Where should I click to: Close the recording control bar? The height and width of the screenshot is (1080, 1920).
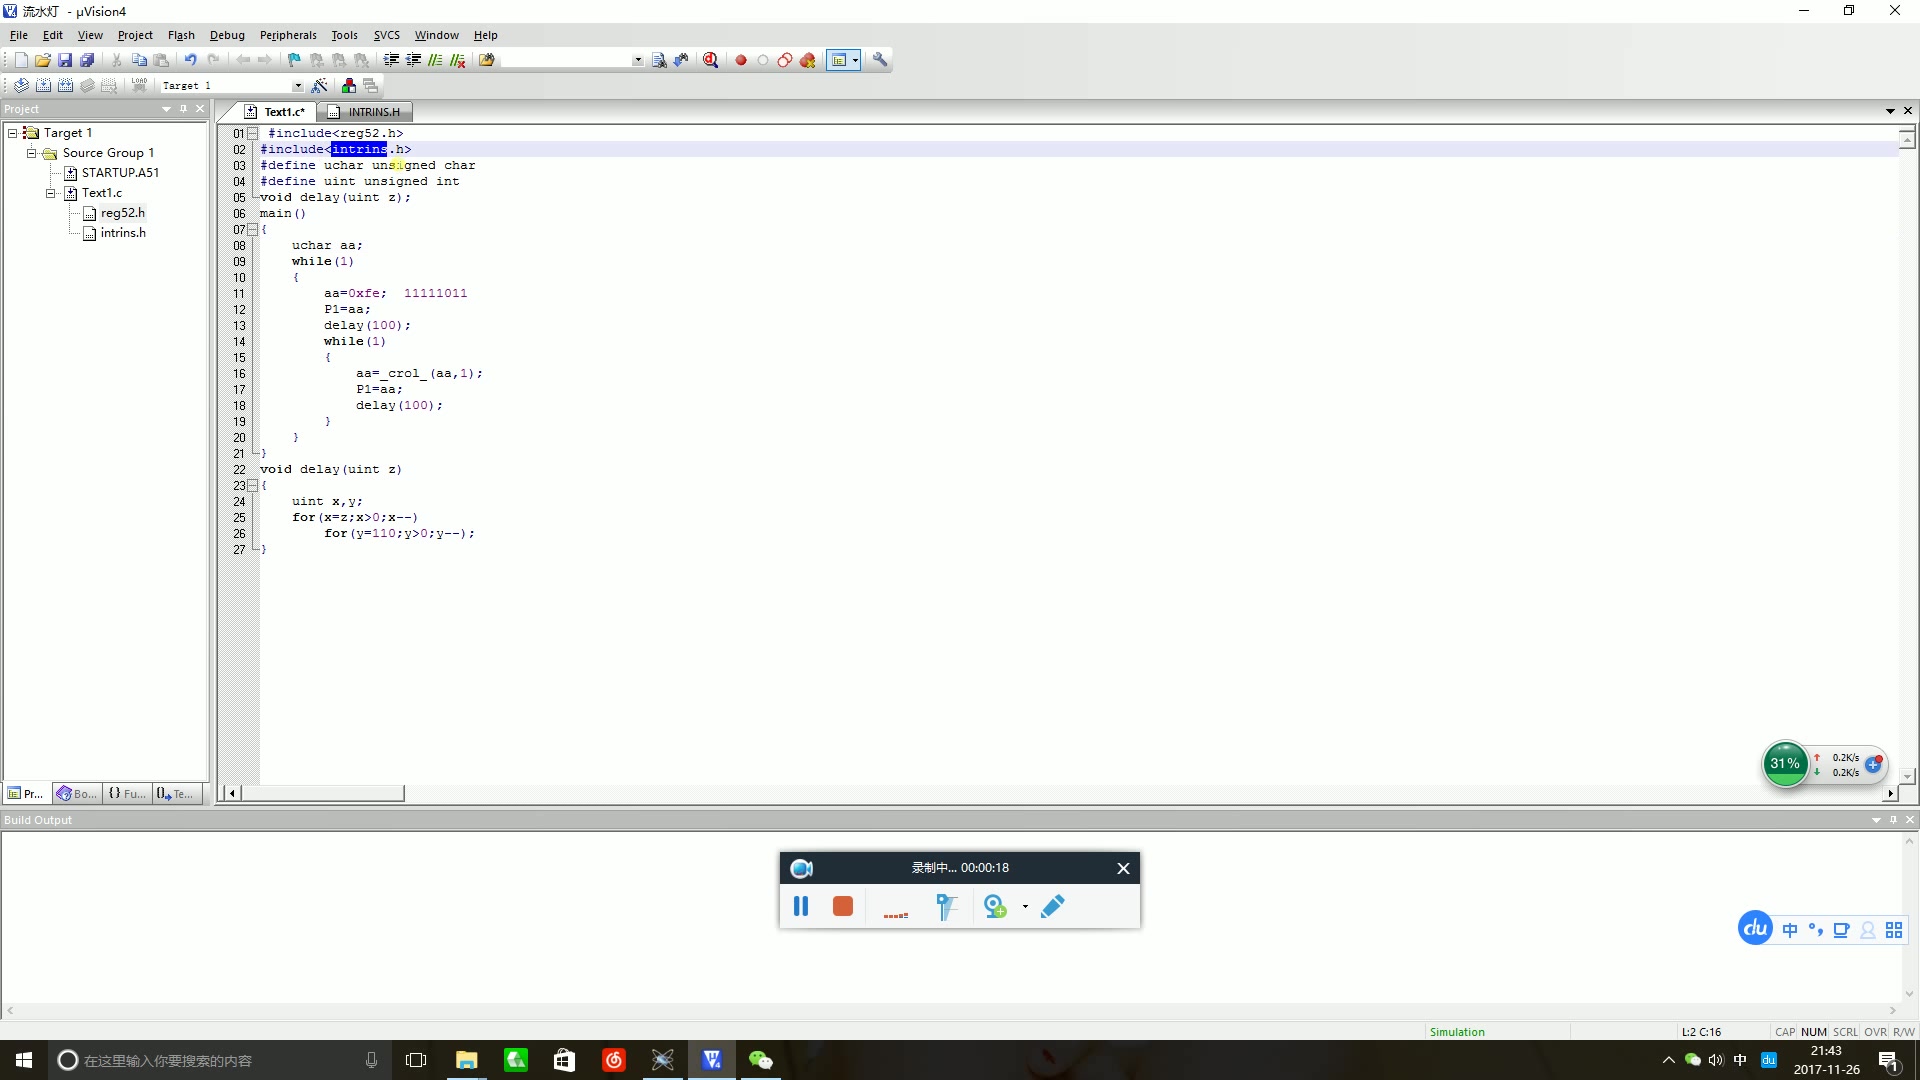[1123, 868]
